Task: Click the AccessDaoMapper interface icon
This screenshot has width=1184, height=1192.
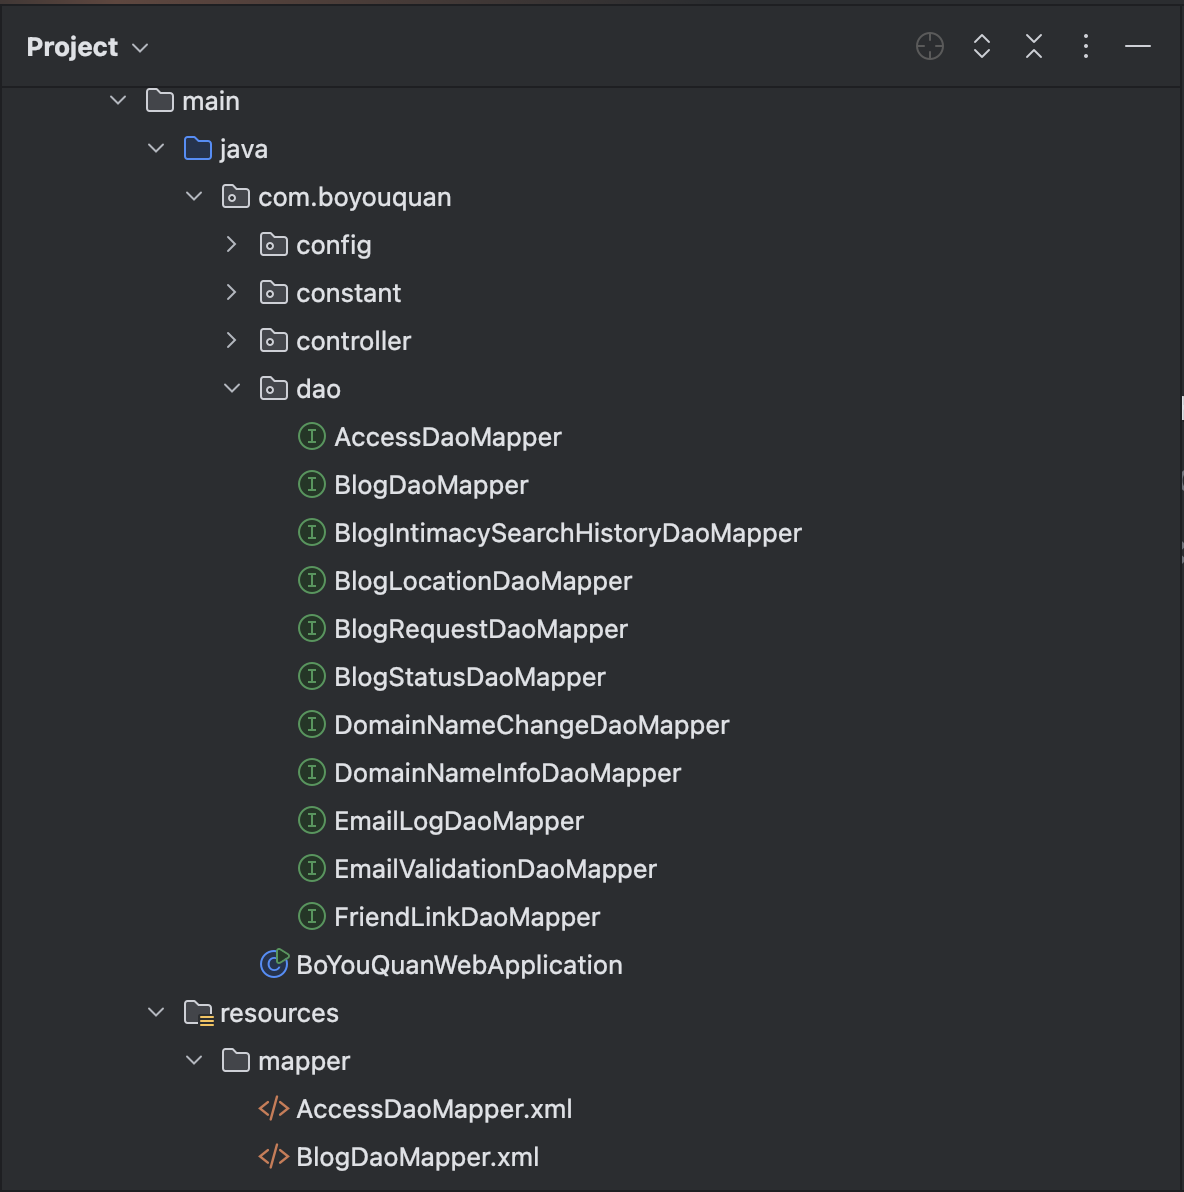Action: 312,436
